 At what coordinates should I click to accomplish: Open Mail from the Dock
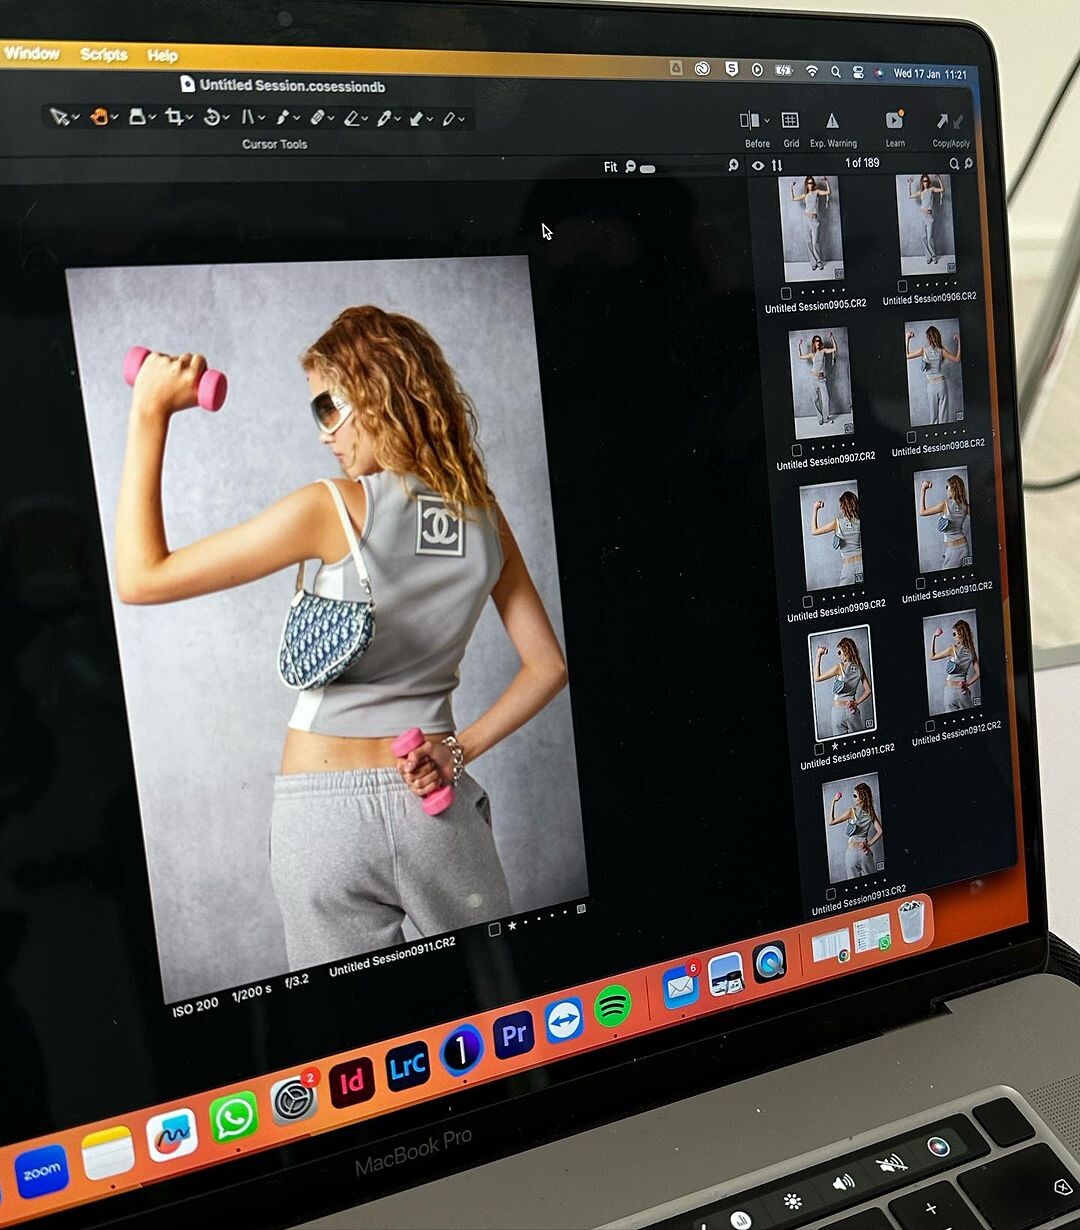click(680, 987)
